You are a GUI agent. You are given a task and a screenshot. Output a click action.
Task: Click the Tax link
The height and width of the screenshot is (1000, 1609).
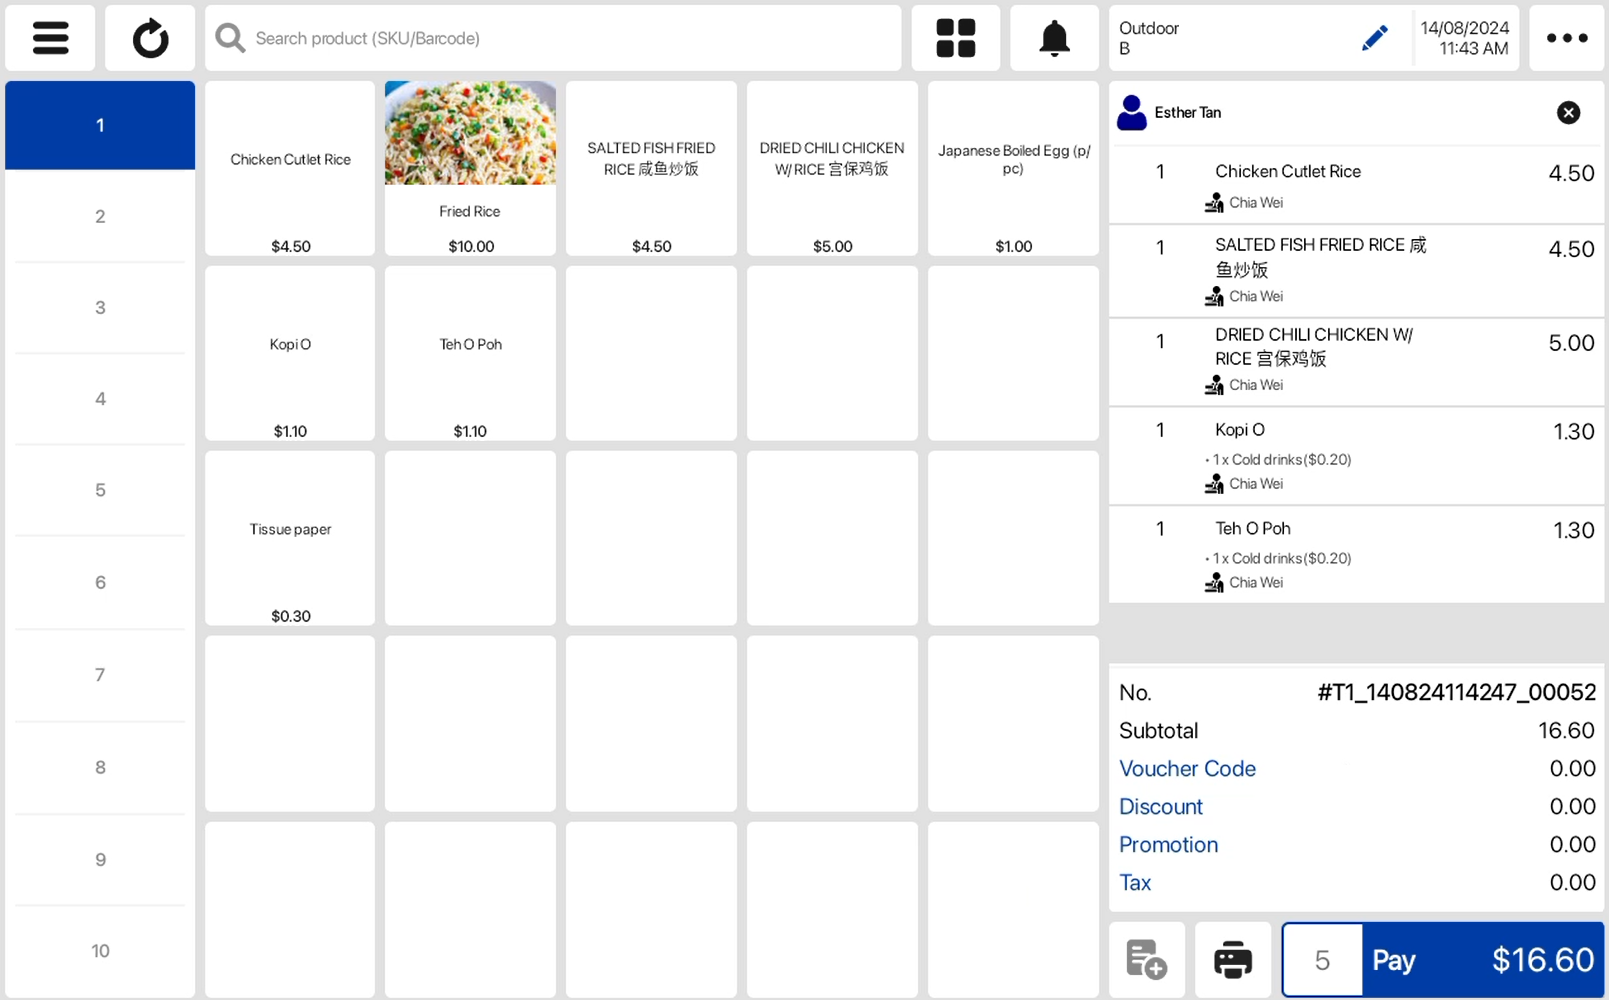(x=1135, y=882)
